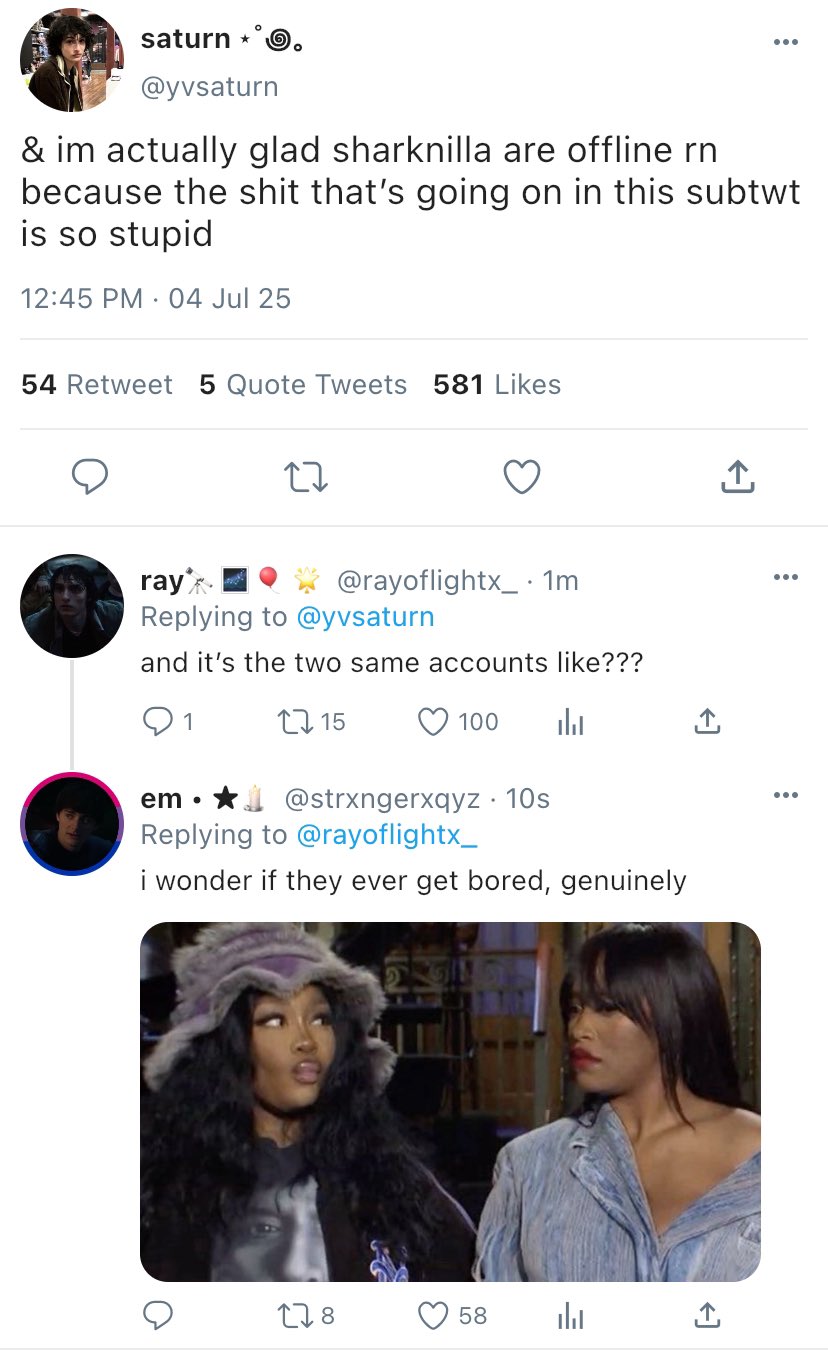The width and height of the screenshot is (828, 1350).
Task: Like ray's reply with 100 likes
Action: [434, 721]
